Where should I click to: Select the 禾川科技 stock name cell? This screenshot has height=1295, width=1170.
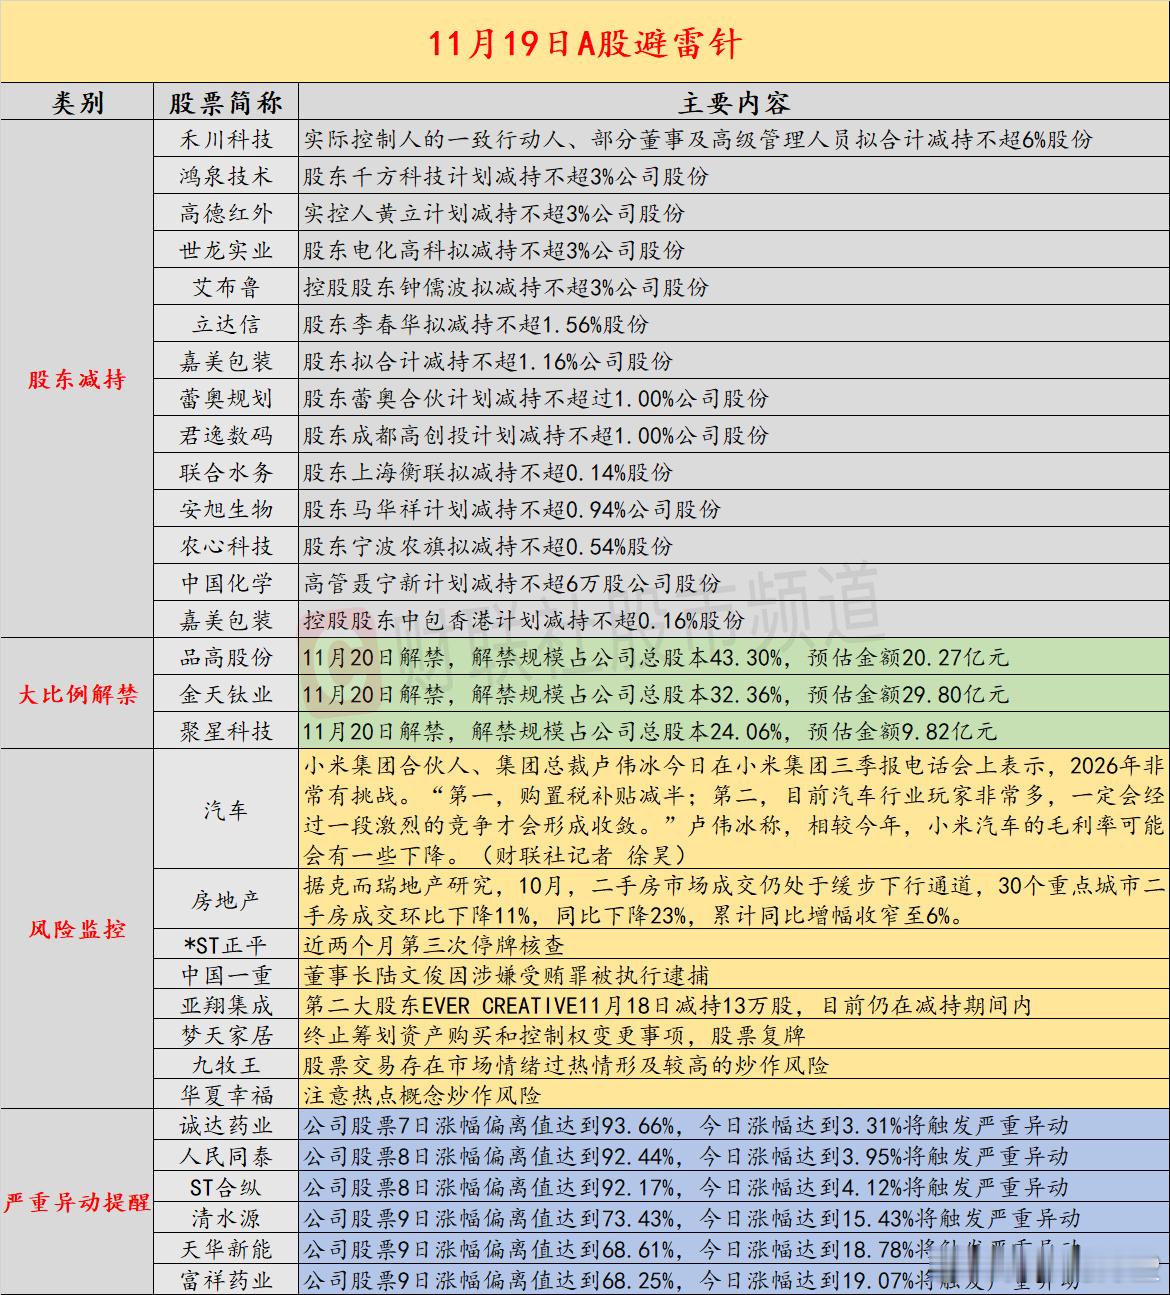tap(226, 138)
